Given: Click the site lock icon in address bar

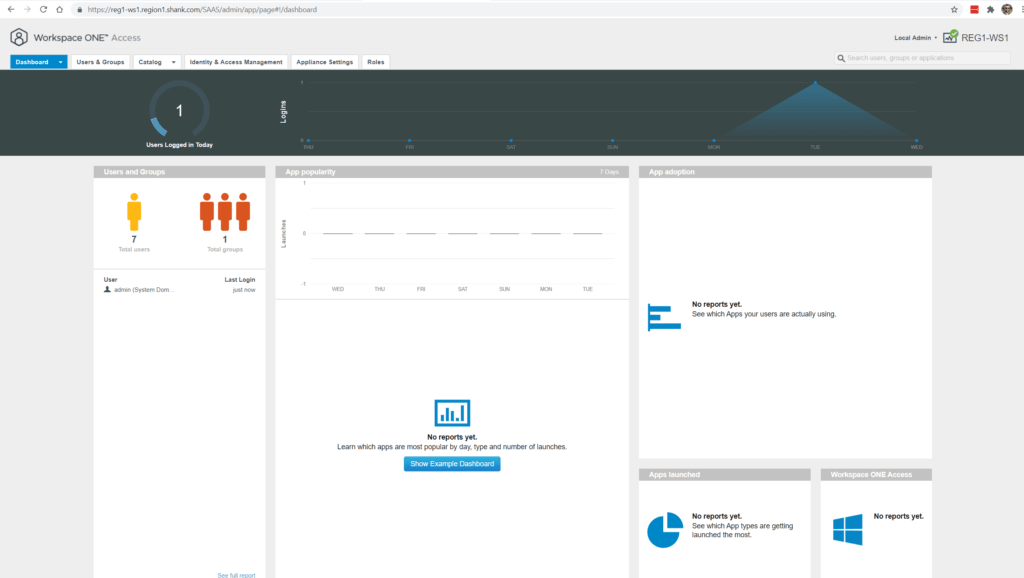Looking at the screenshot, I should (x=79, y=10).
